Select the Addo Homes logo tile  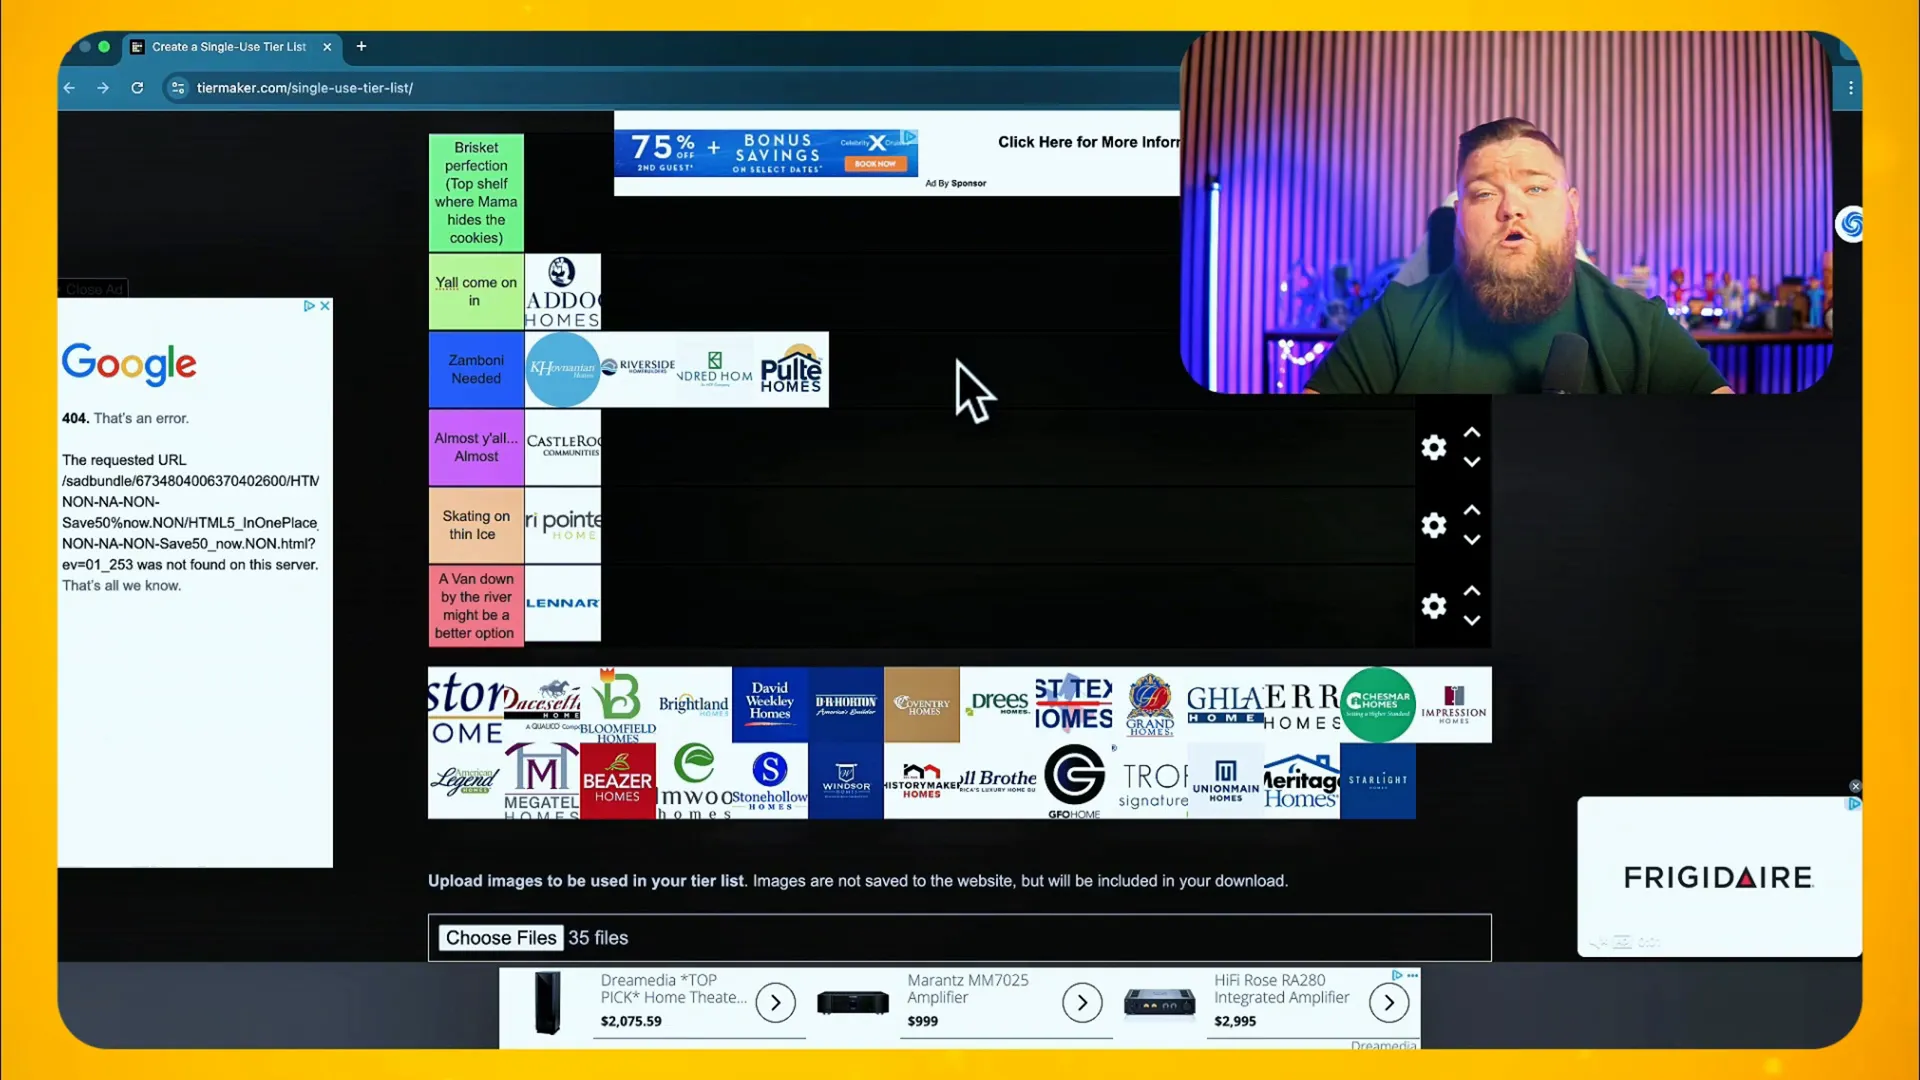click(563, 291)
